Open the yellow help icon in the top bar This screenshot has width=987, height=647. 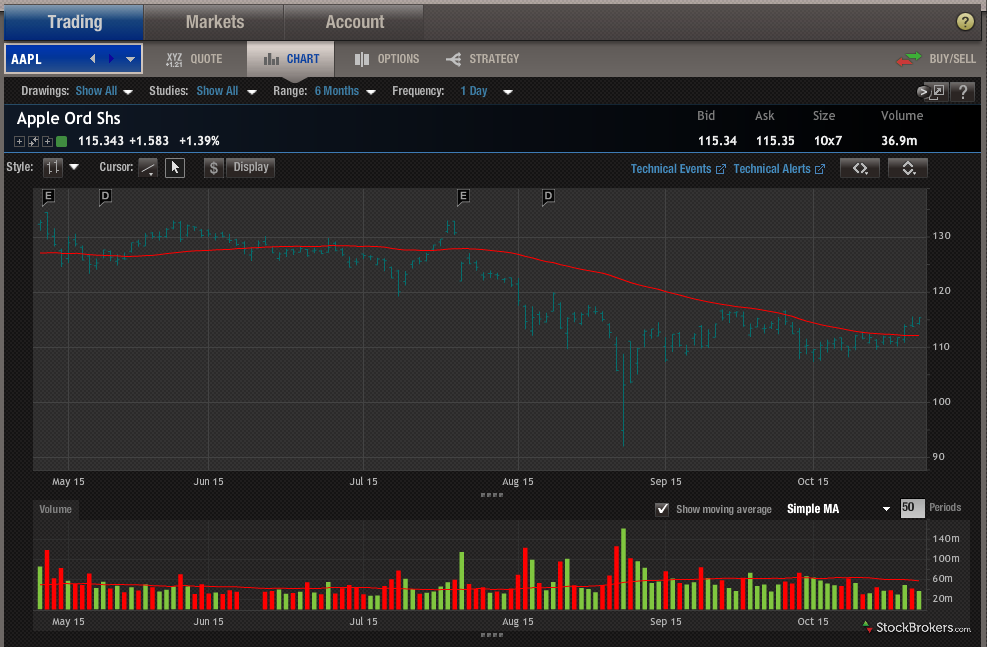tap(964, 22)
